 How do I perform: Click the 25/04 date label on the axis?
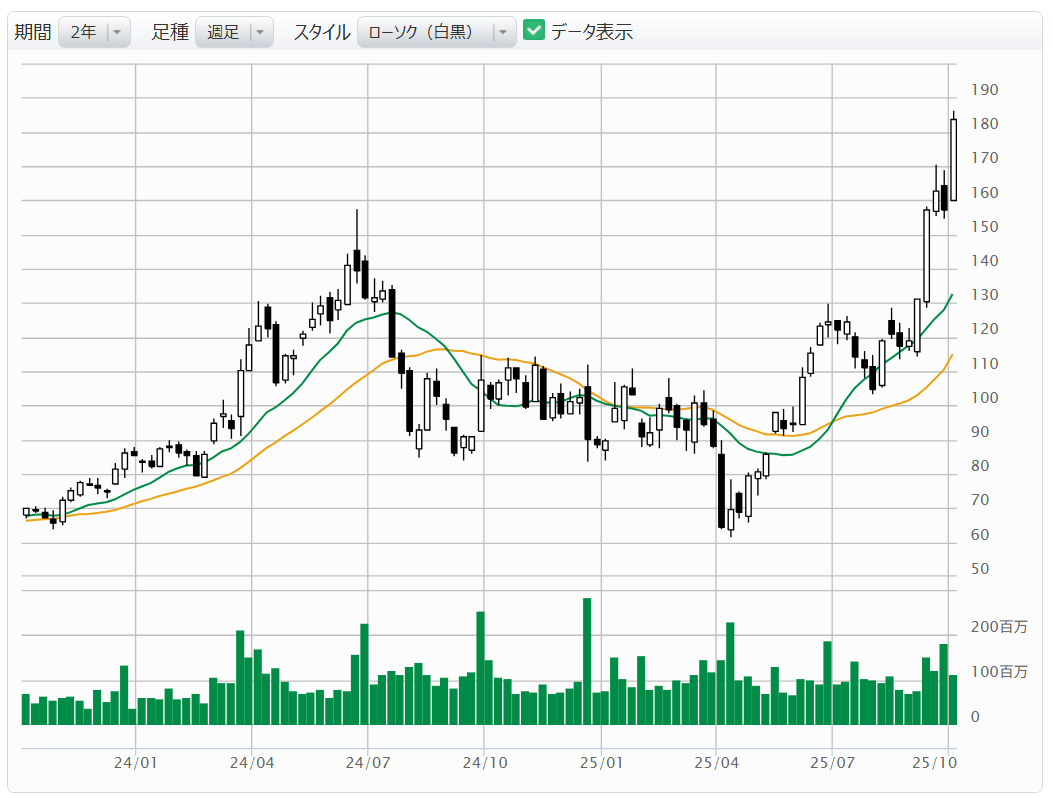pos(716,762)
